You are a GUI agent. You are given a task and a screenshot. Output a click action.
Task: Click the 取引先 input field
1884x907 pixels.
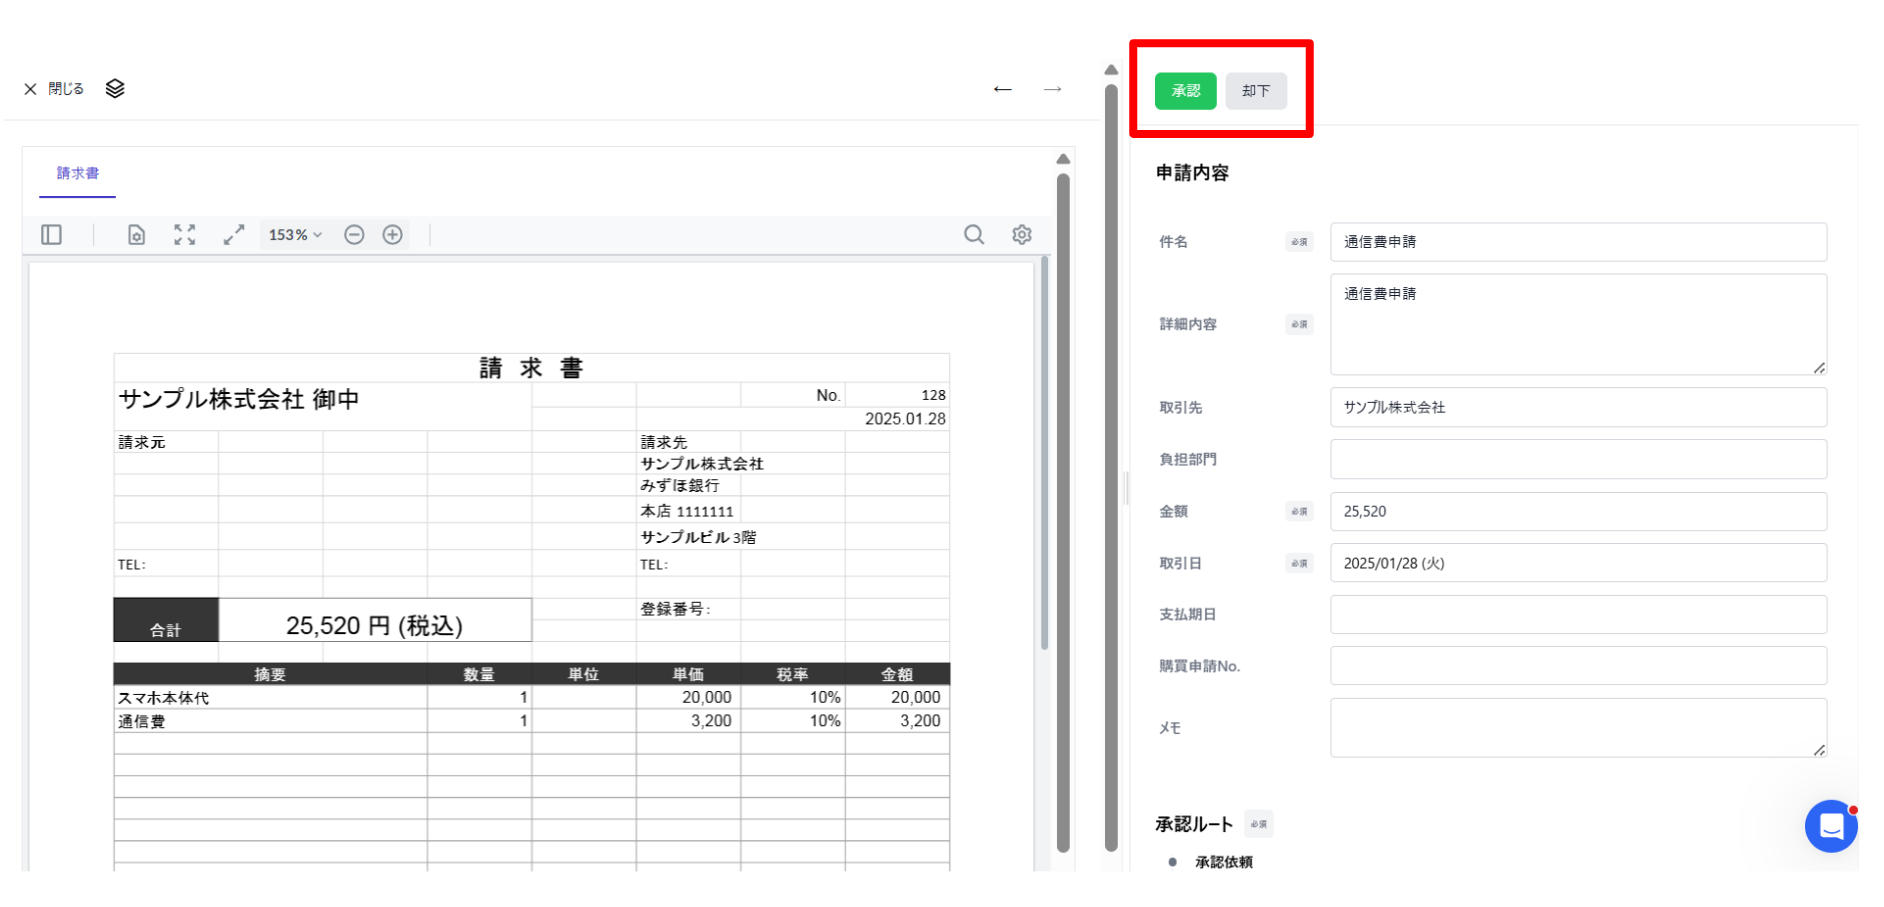pyautogui.click(x=1578, y=407)
